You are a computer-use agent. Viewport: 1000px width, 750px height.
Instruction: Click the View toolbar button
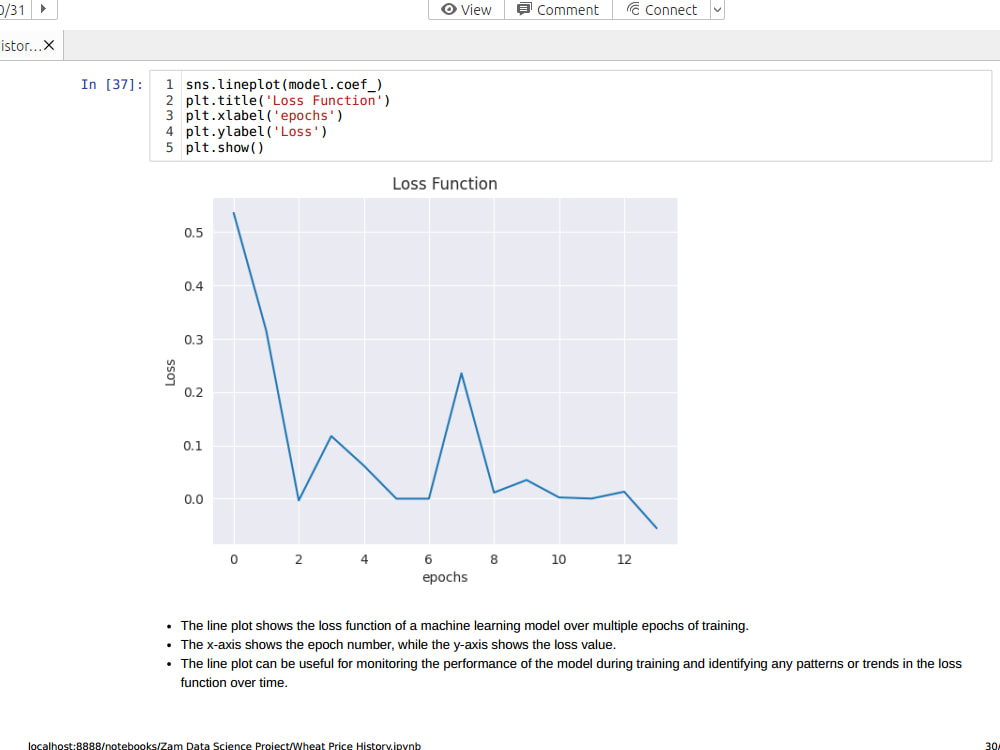tap(466, 9)
